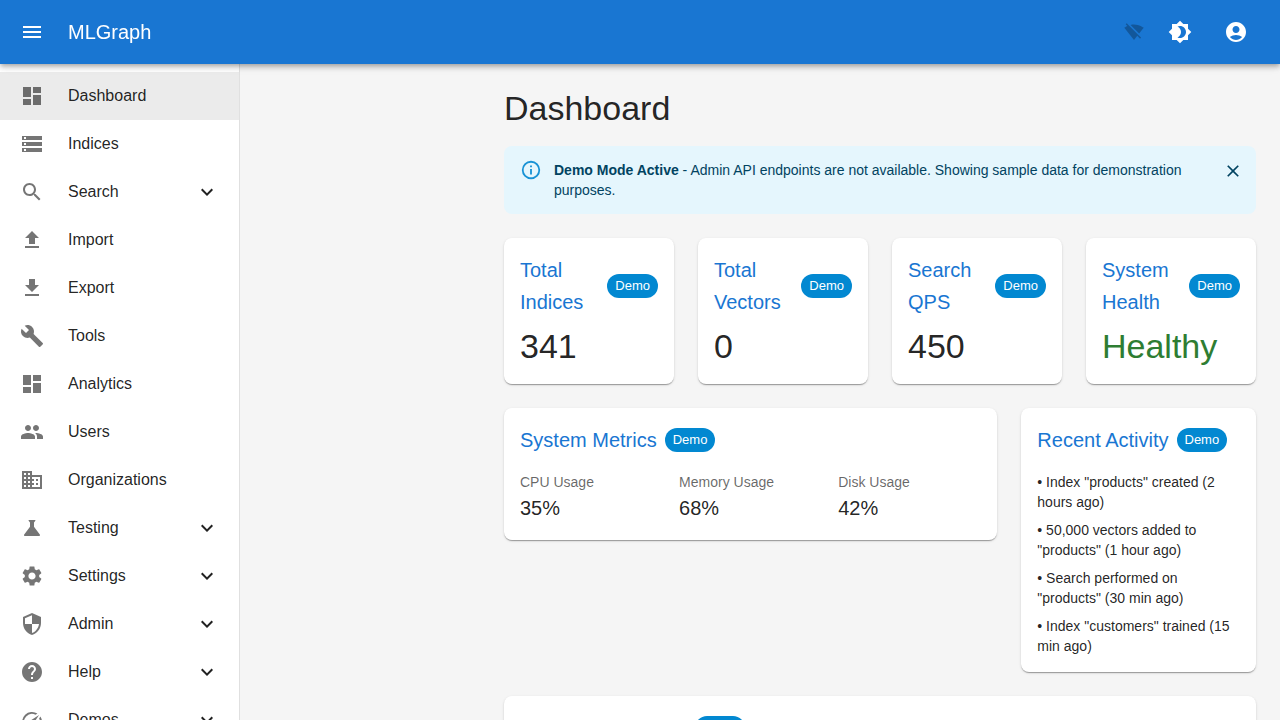The height and width of the screenshot is (720, 1280).
Task: Click the Total Indices stat card
Action: (588, 310)
